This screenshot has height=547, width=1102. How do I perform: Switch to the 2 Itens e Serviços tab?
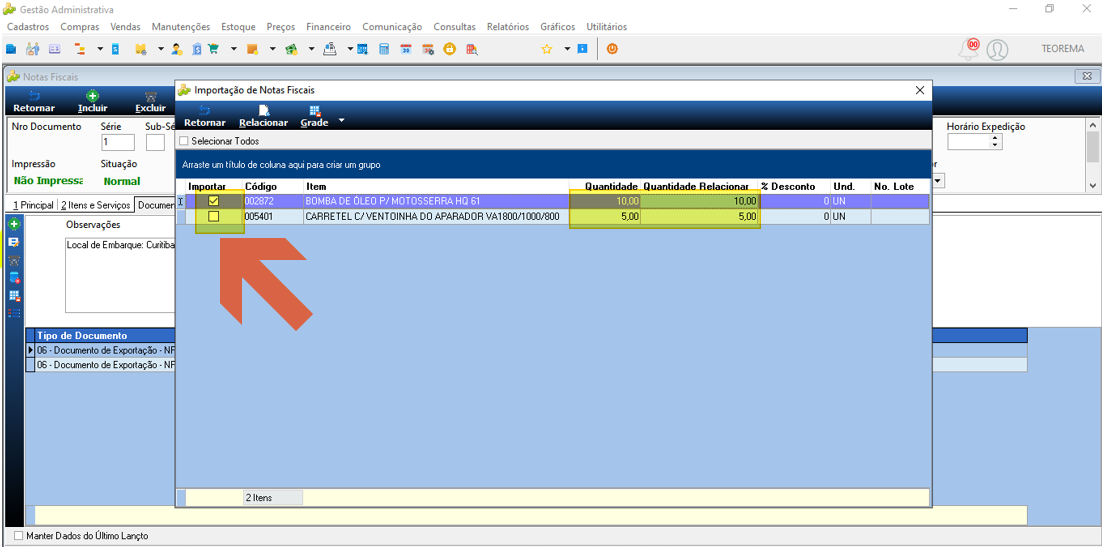coord(96,205)
